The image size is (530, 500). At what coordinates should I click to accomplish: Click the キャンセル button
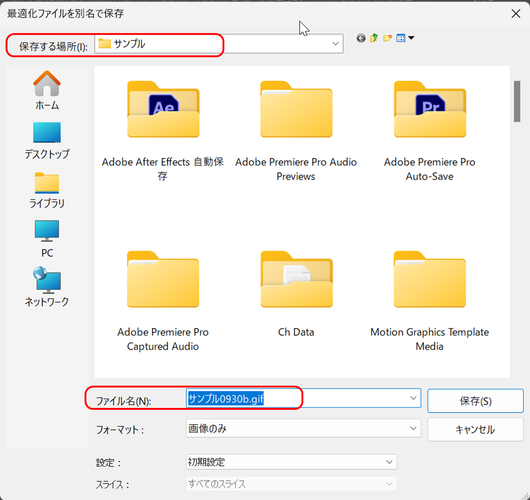tap(475, 429)
